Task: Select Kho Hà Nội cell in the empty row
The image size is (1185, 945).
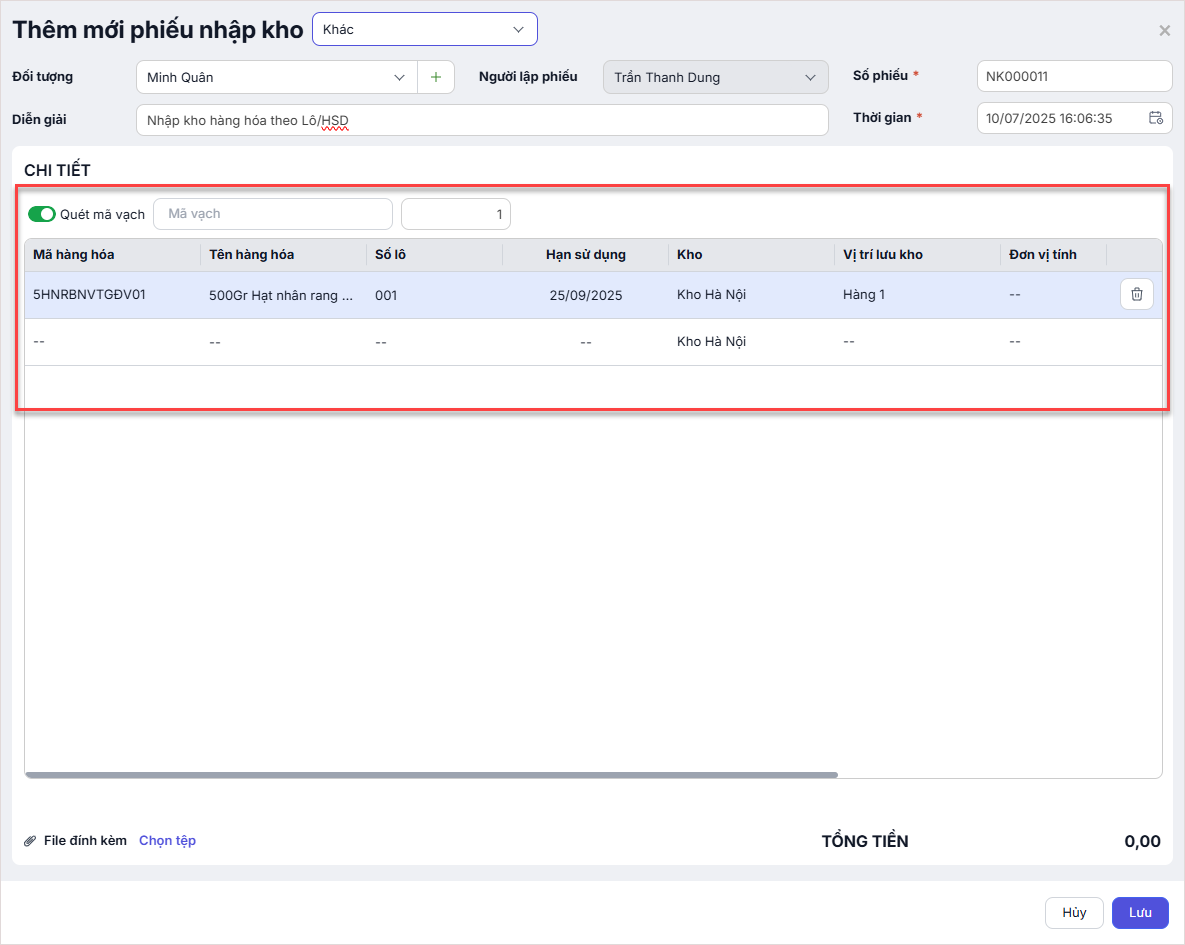Action: click(x=711, y=342)
